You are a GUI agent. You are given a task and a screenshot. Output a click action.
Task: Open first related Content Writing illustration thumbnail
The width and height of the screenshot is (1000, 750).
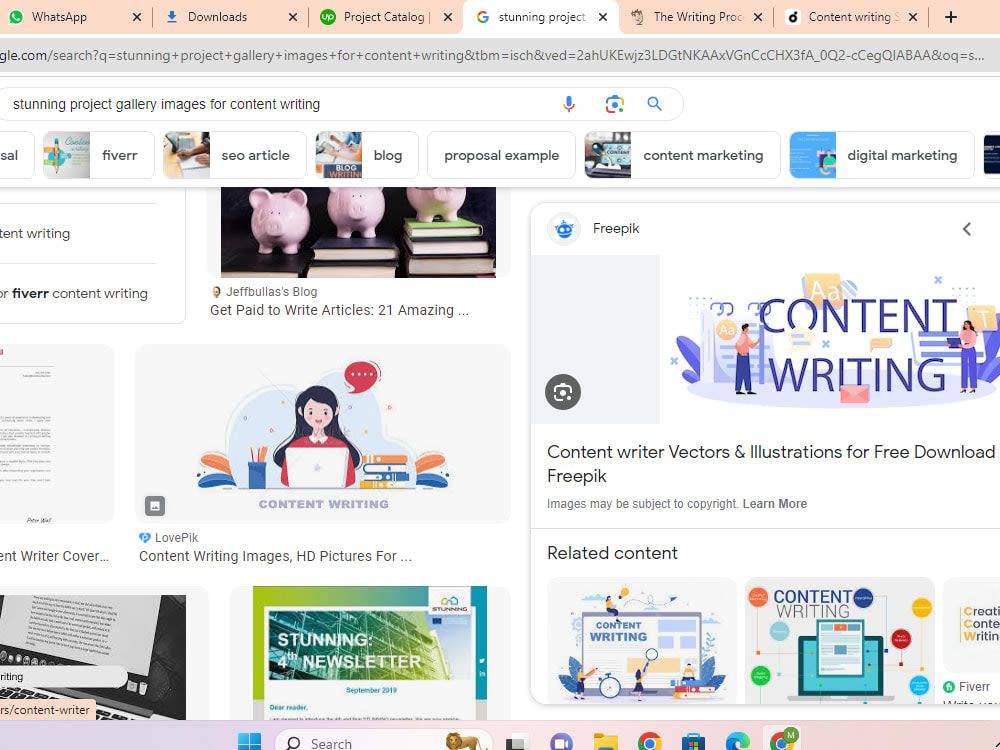click(x=642, y=640)
